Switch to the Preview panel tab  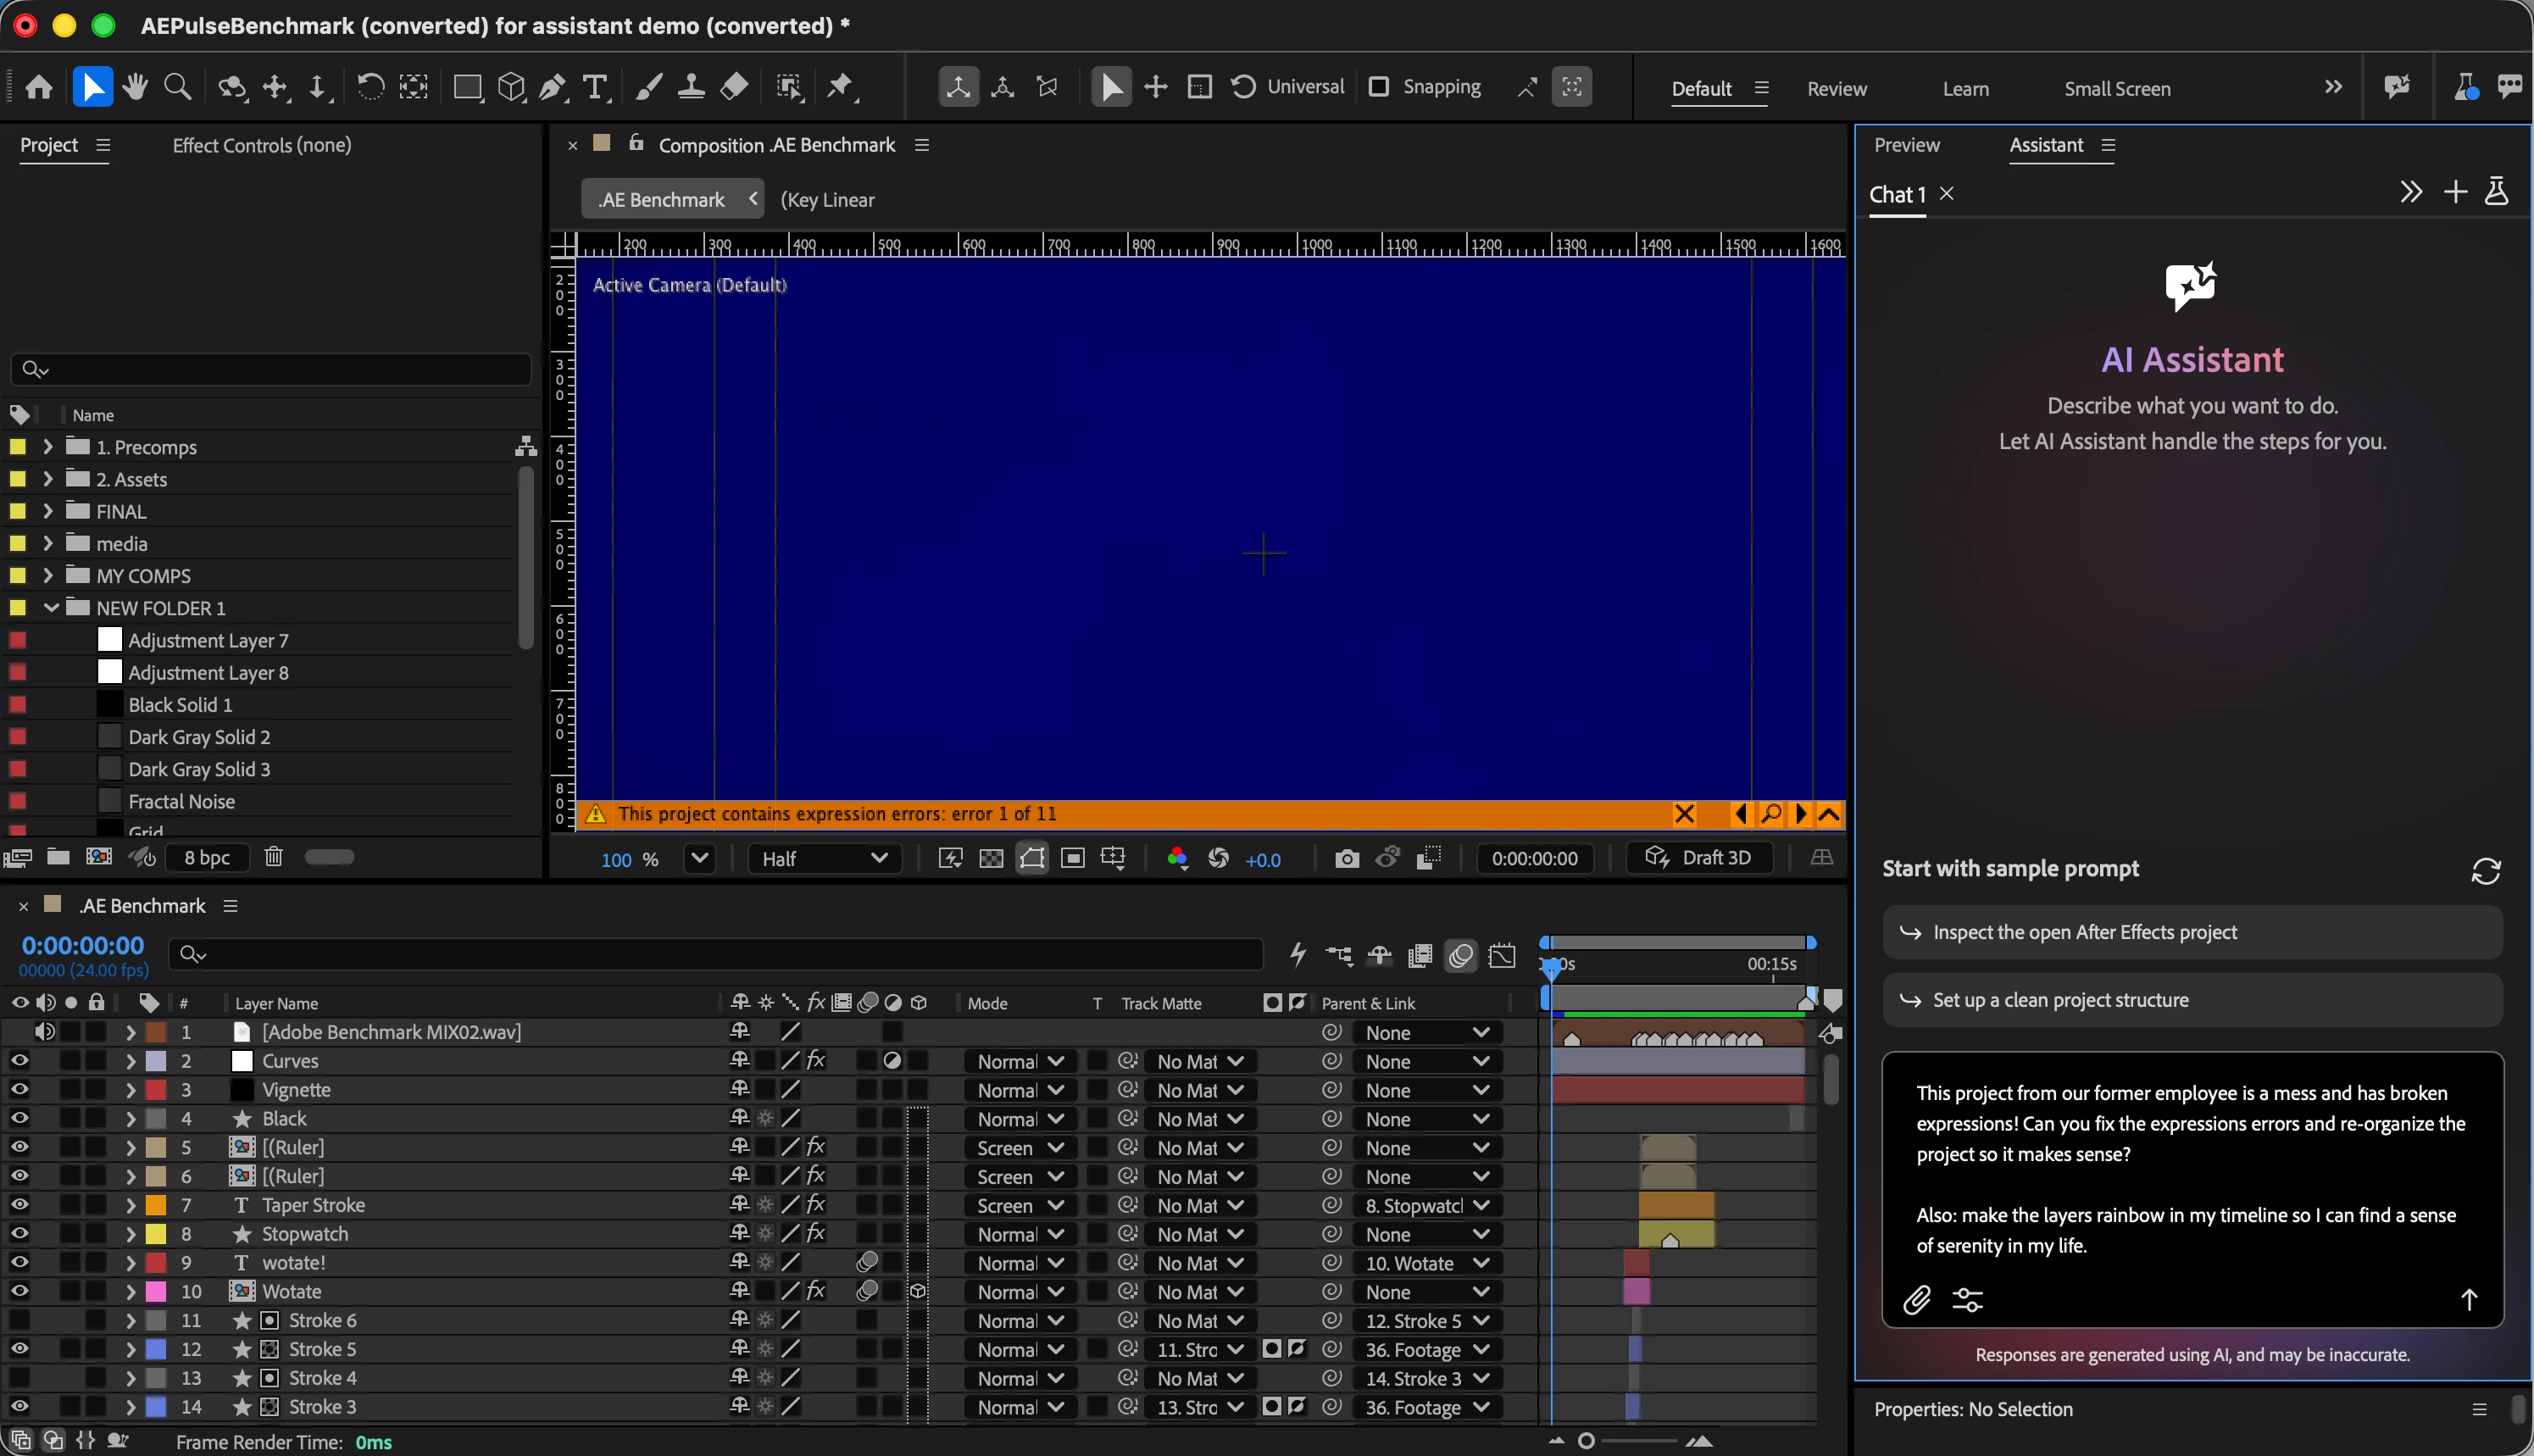coord(1906,145)
